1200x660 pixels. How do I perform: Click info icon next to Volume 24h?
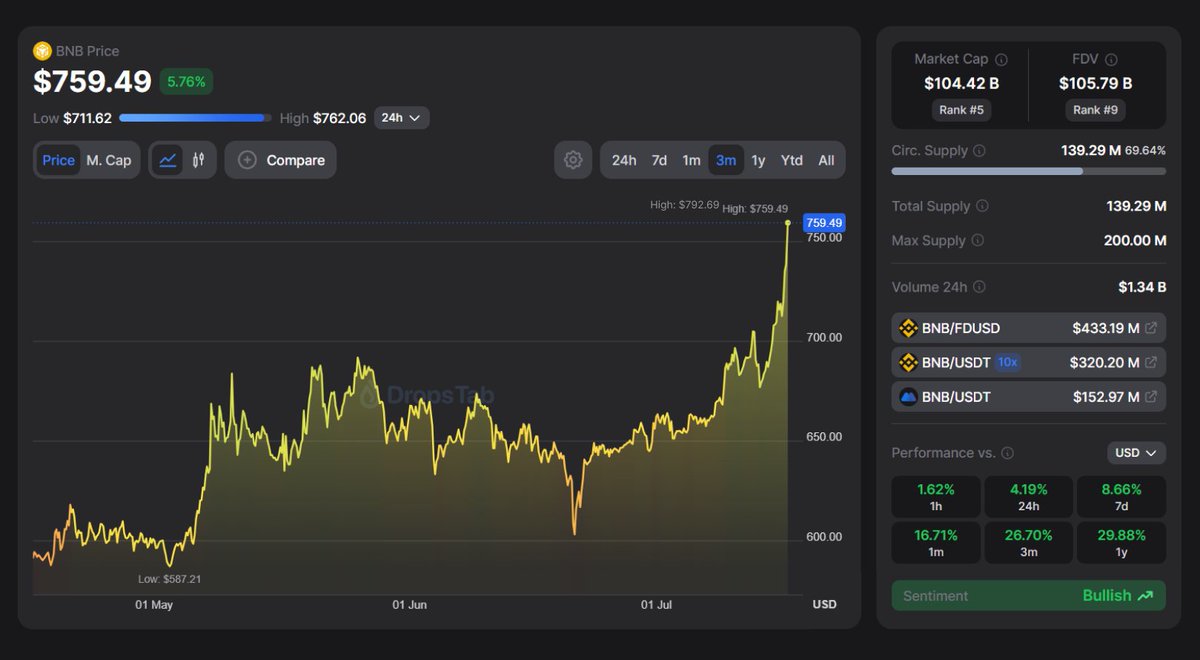tap(979, 287)
